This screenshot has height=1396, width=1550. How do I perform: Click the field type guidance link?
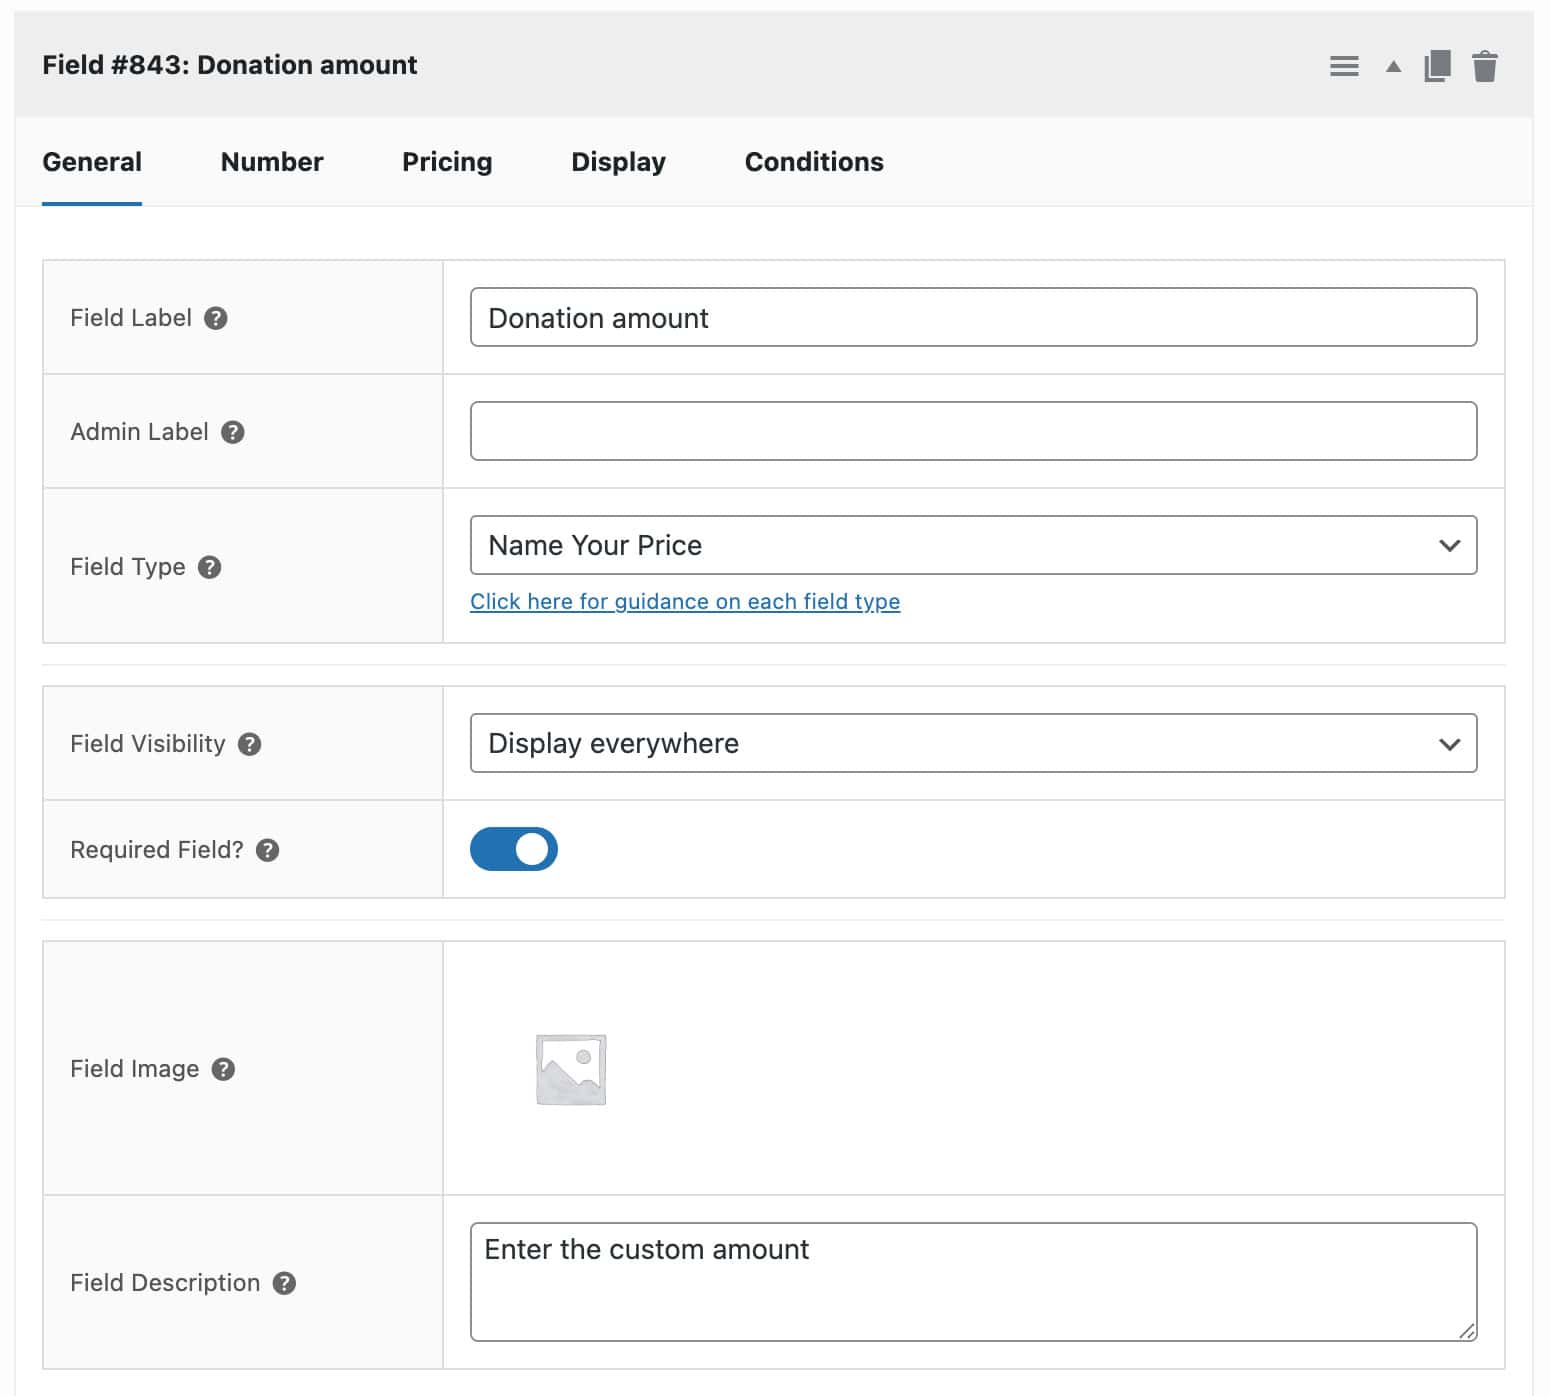(685, 601)
